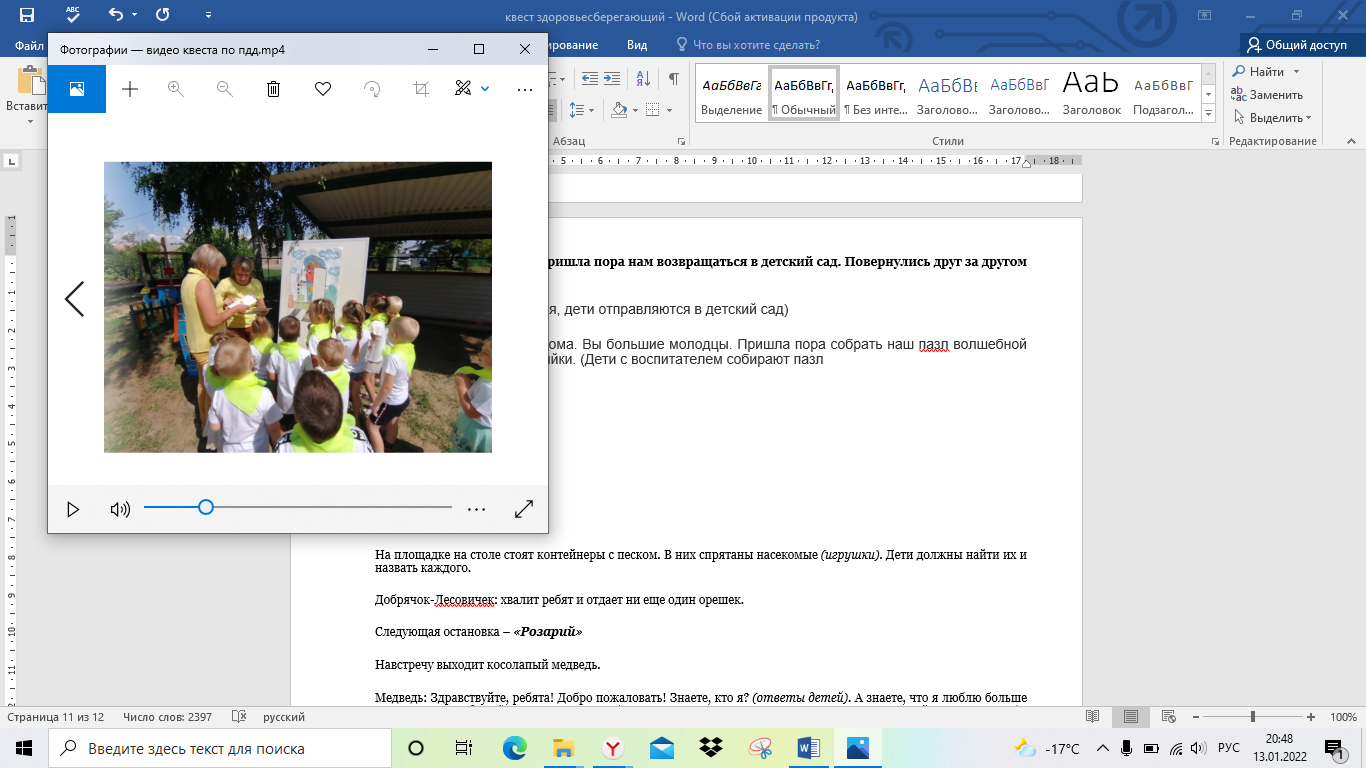Click the zoom in magnifier in Photos

click(176, 89)
